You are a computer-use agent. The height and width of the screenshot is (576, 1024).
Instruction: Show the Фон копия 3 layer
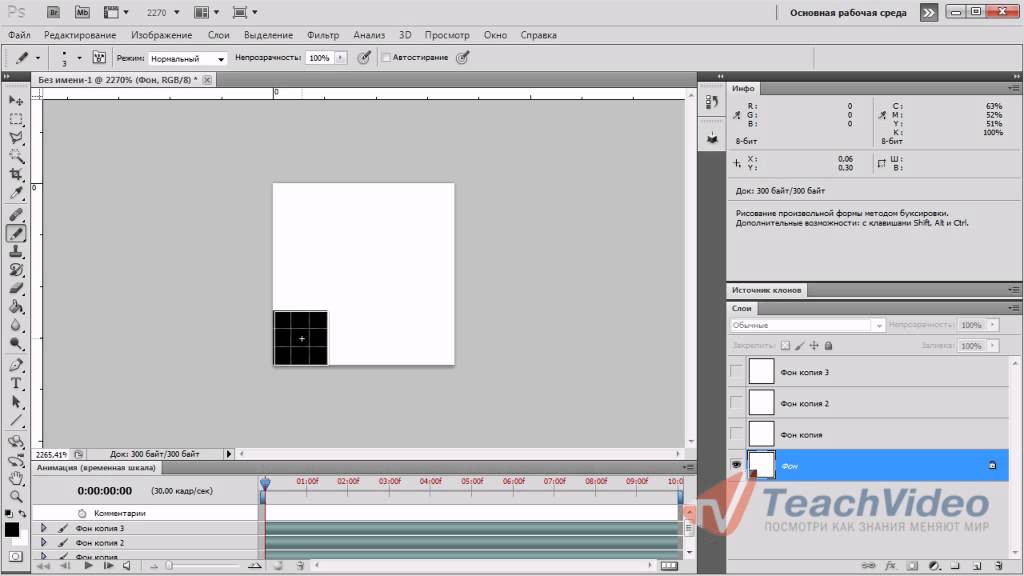pos(737,372)
